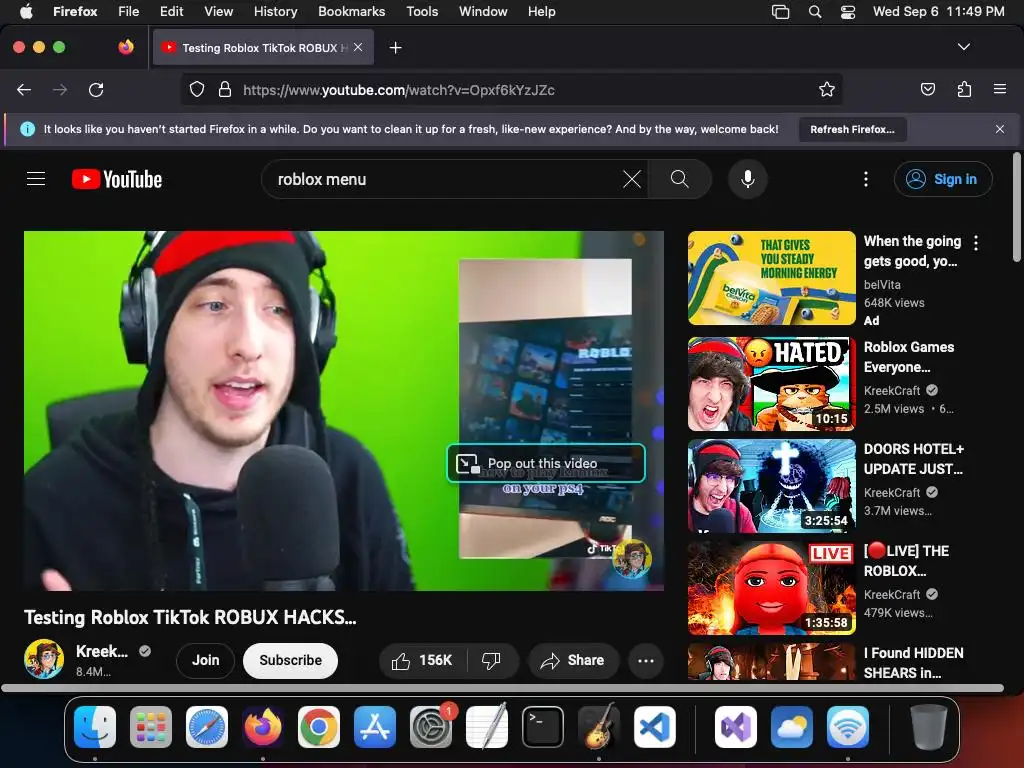The width and height of the screenshot is (1024, 768).
Task: Open more actions ellipsis below video
Action: 646,660
